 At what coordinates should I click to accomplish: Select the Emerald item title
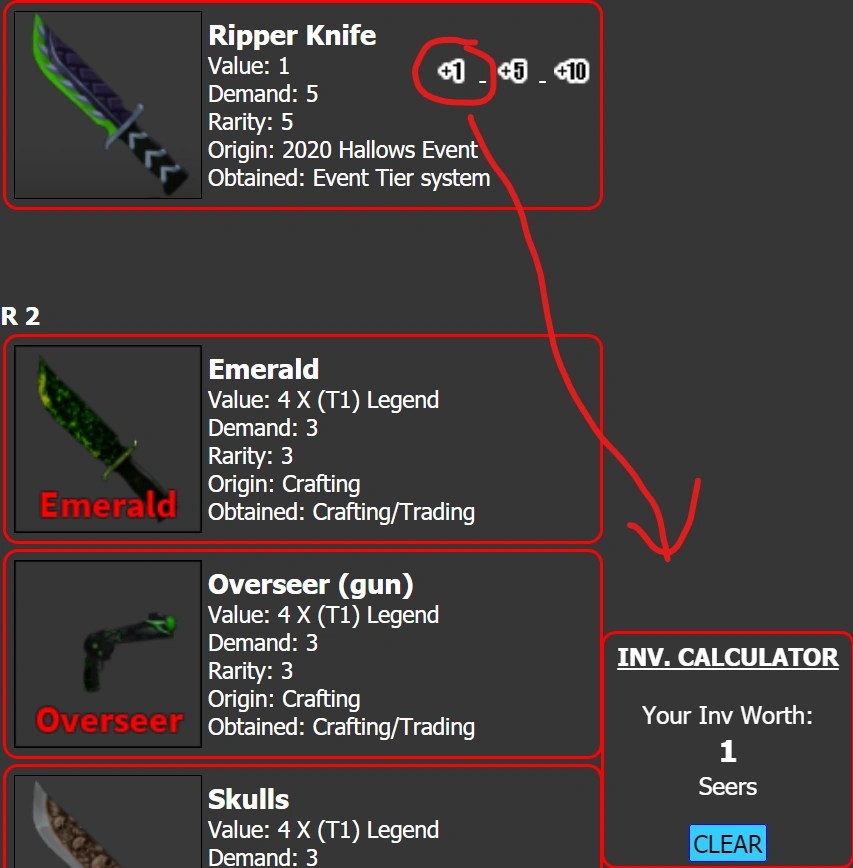(263, 369)
